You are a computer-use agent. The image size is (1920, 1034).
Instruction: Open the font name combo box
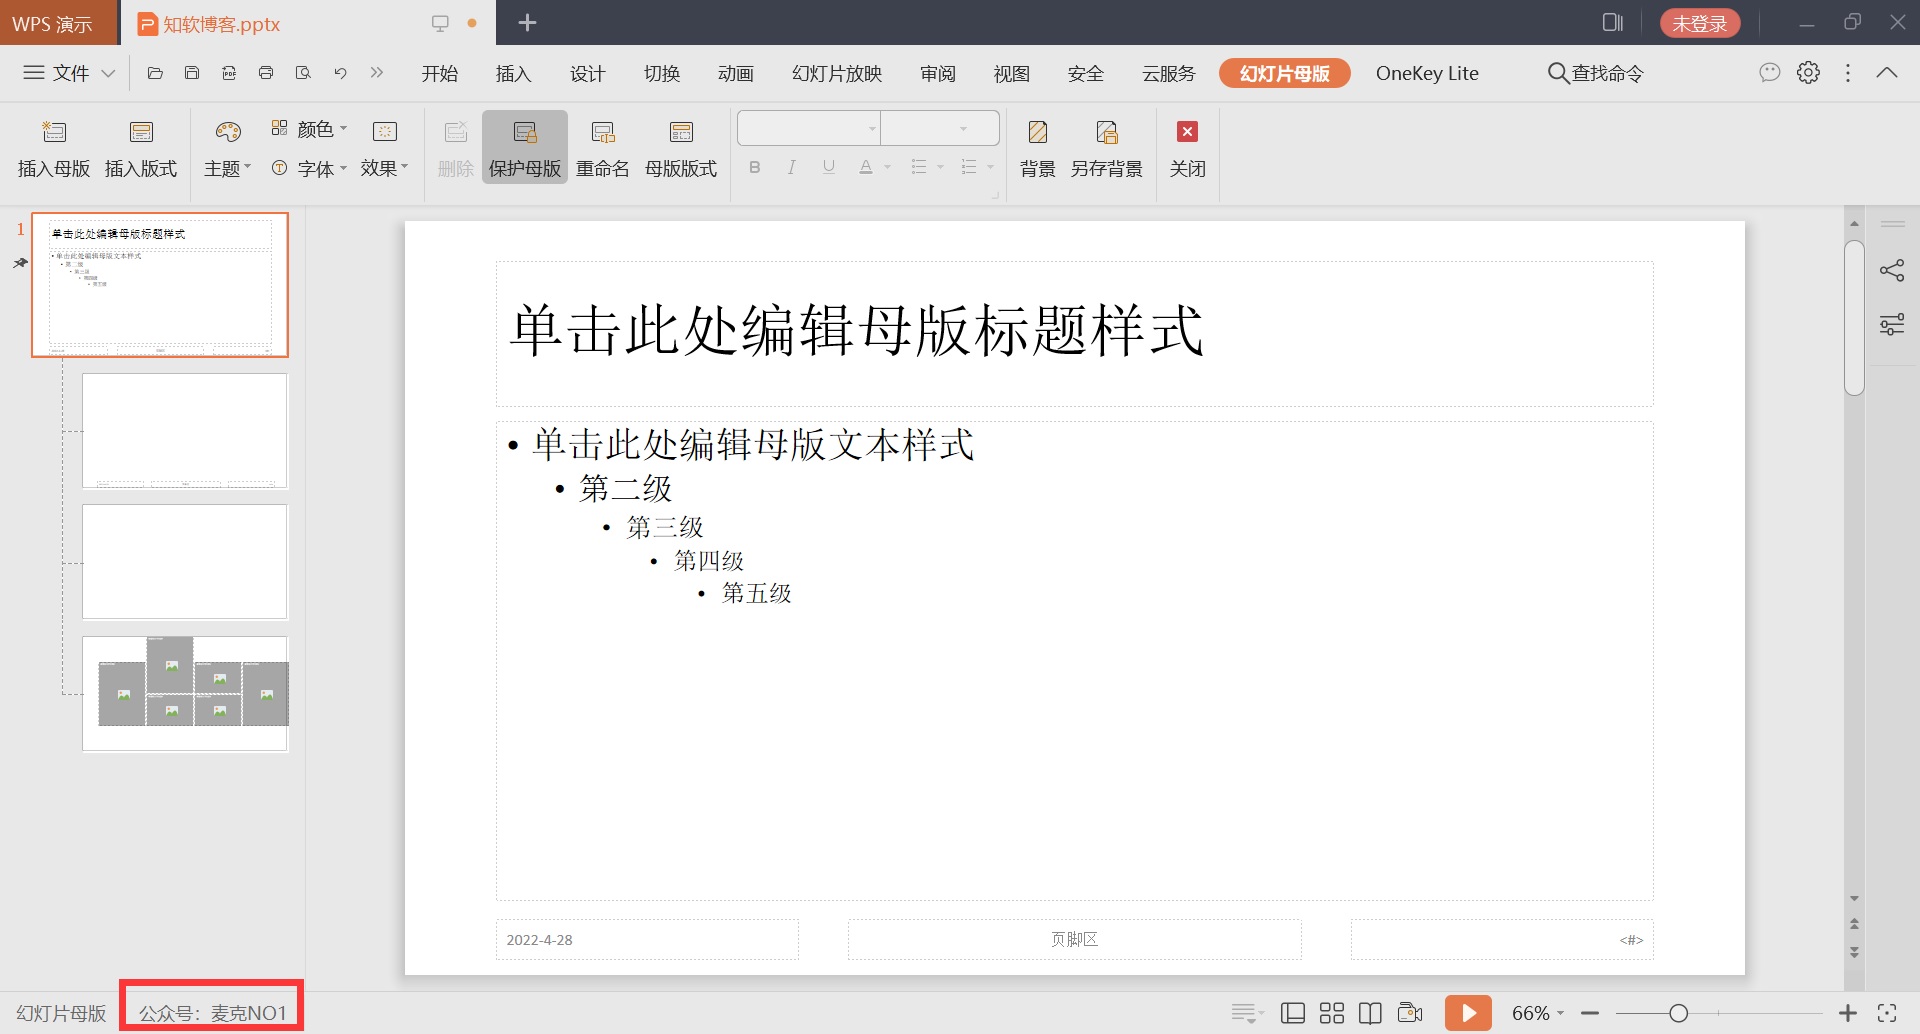[809, 129]
